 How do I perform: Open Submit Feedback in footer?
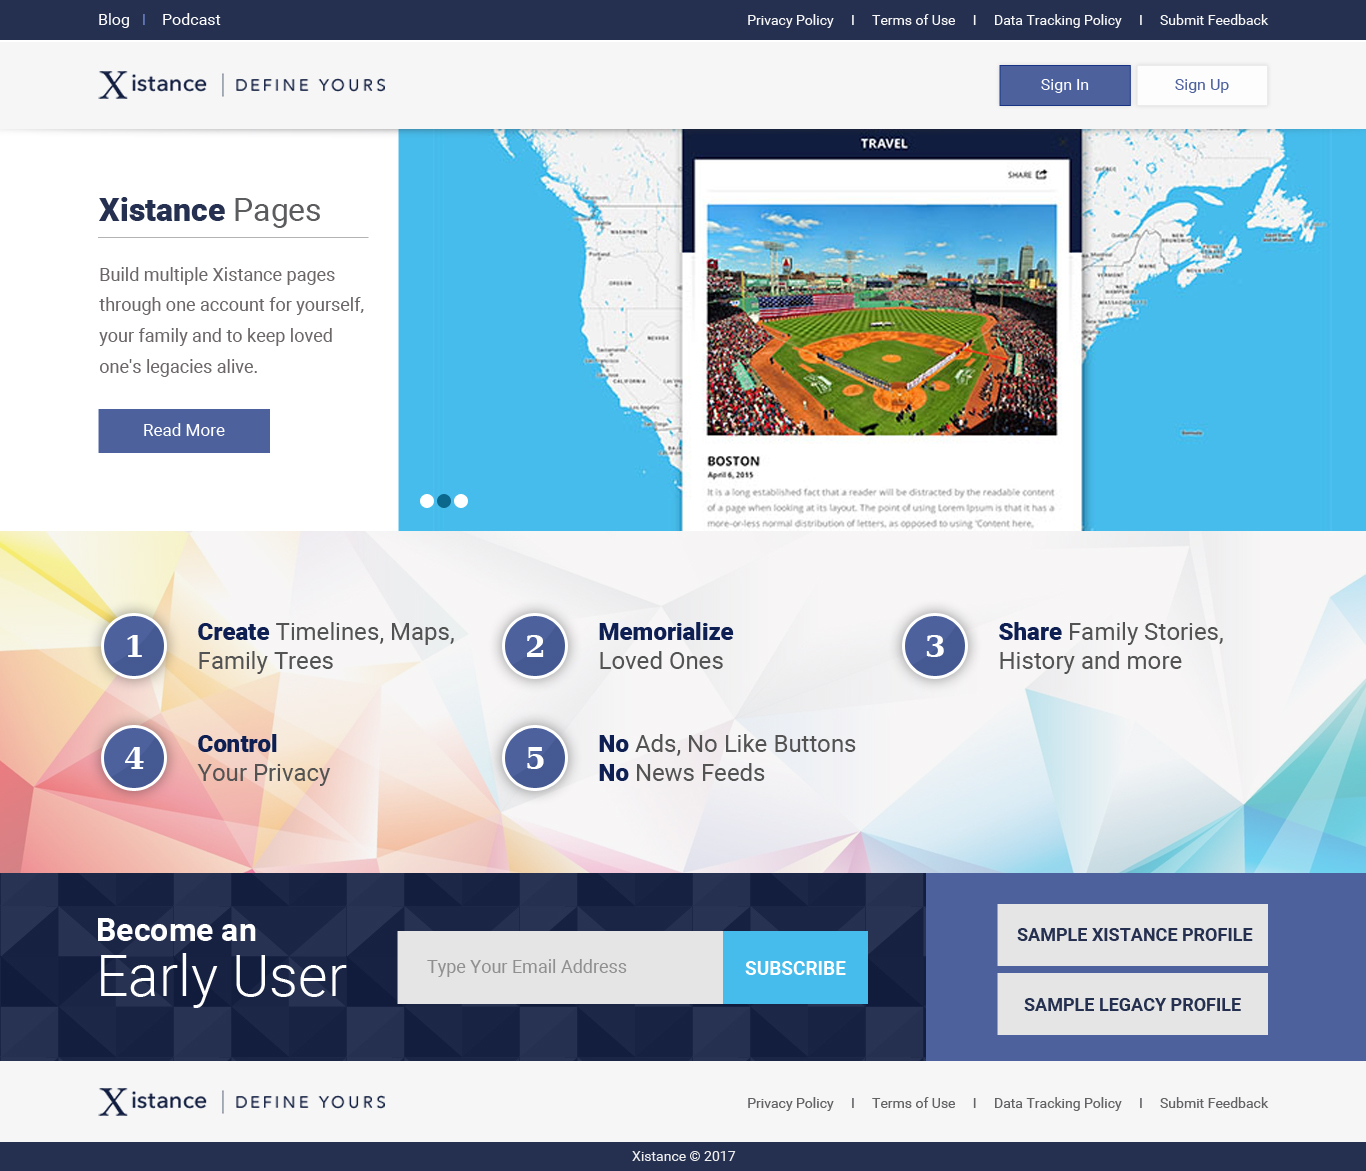(x=1213, y=1103)
